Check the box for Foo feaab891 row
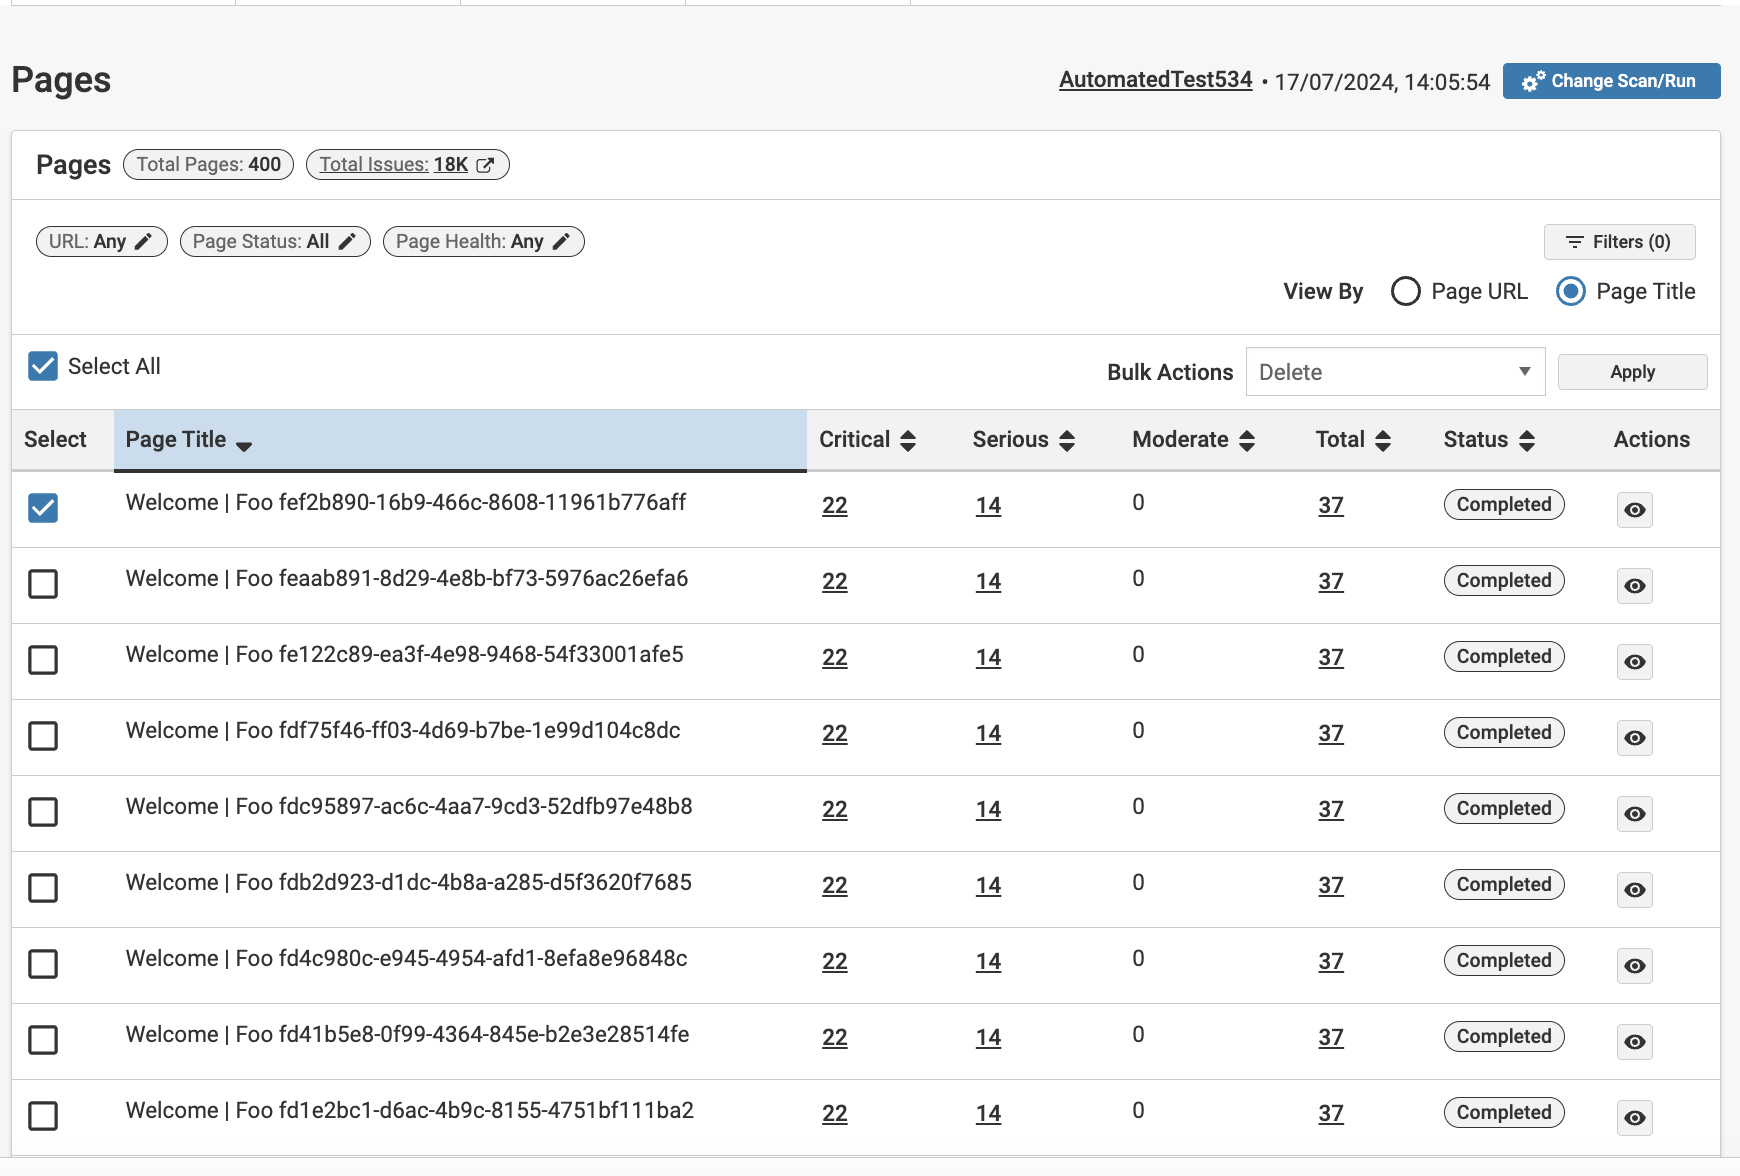Screen dimensions: 1740x1176 click(43, 584)
